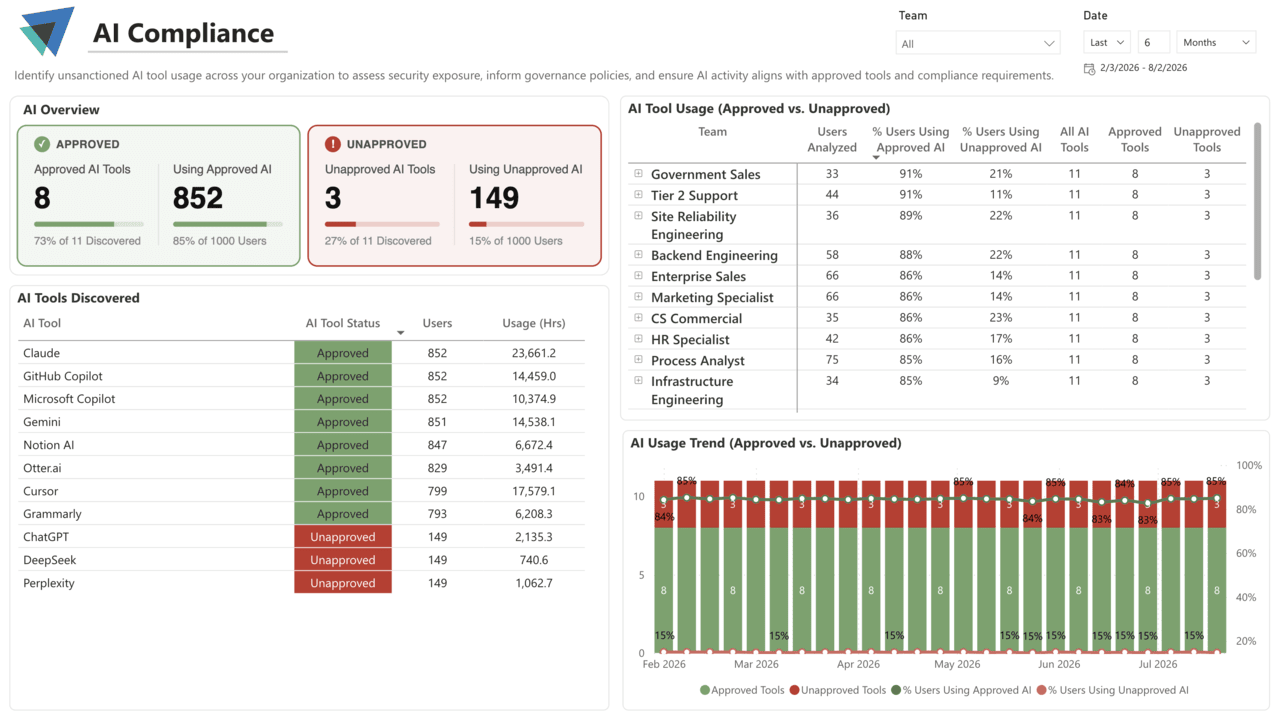Sort by Users Analyzed column header
The width and height of the screenshot is (1280, 720).
[x=832, y=139]
